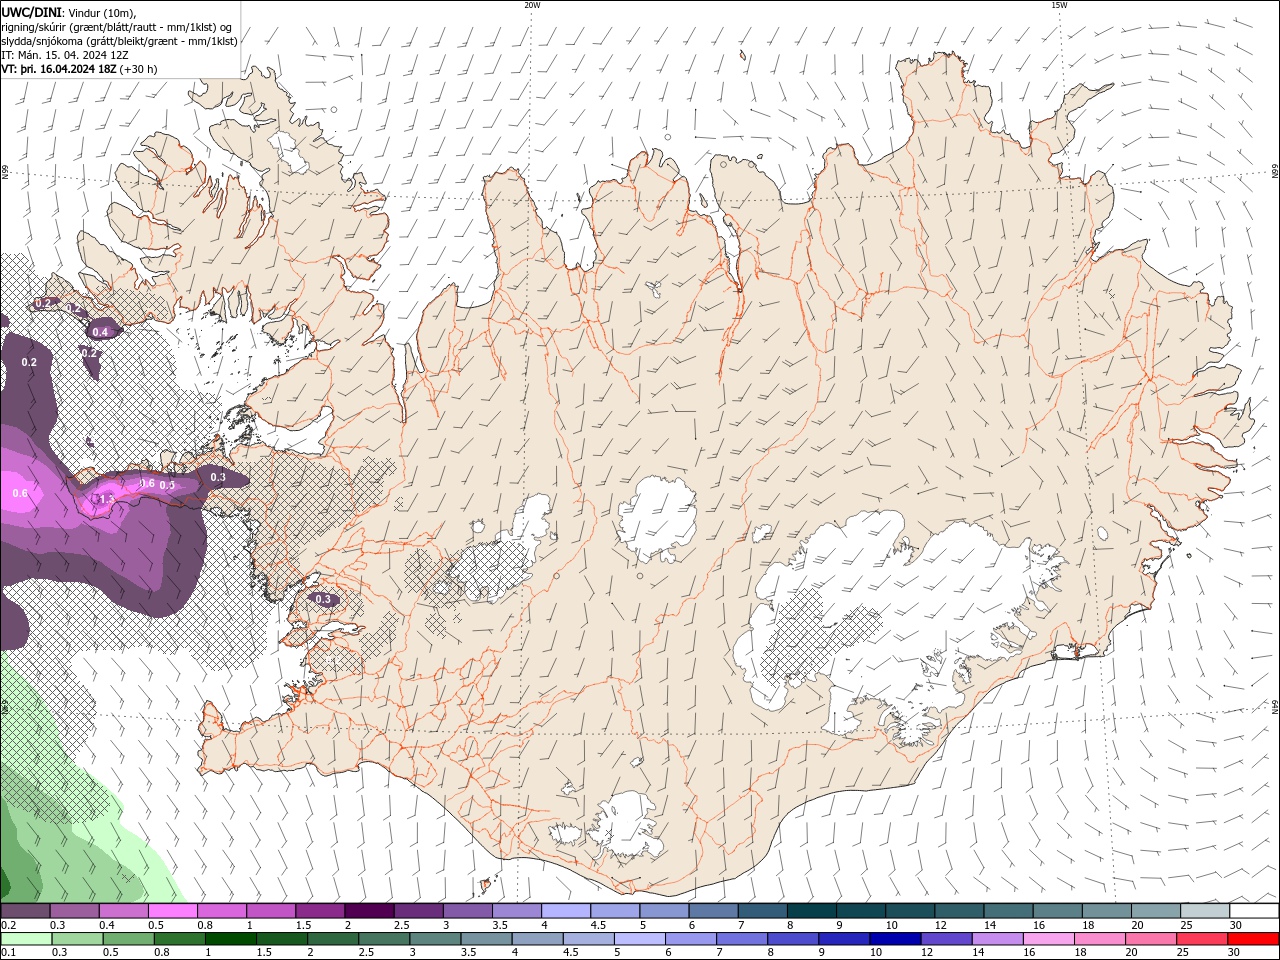This screenshot has height=960, width=1280.
Task: Pick the pale gray swatch labeled 25 in the upper scale
Action: [1204, 911]
